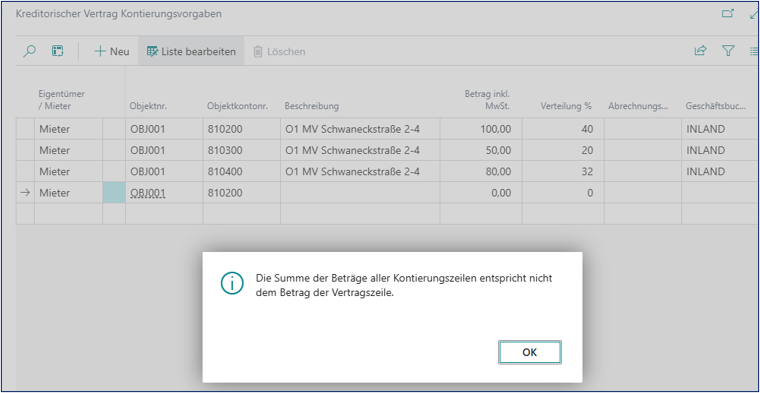This screenshot has width=760, height=393.
Task: Open the filter pane funnel icon
Action: tap(728, 51)
